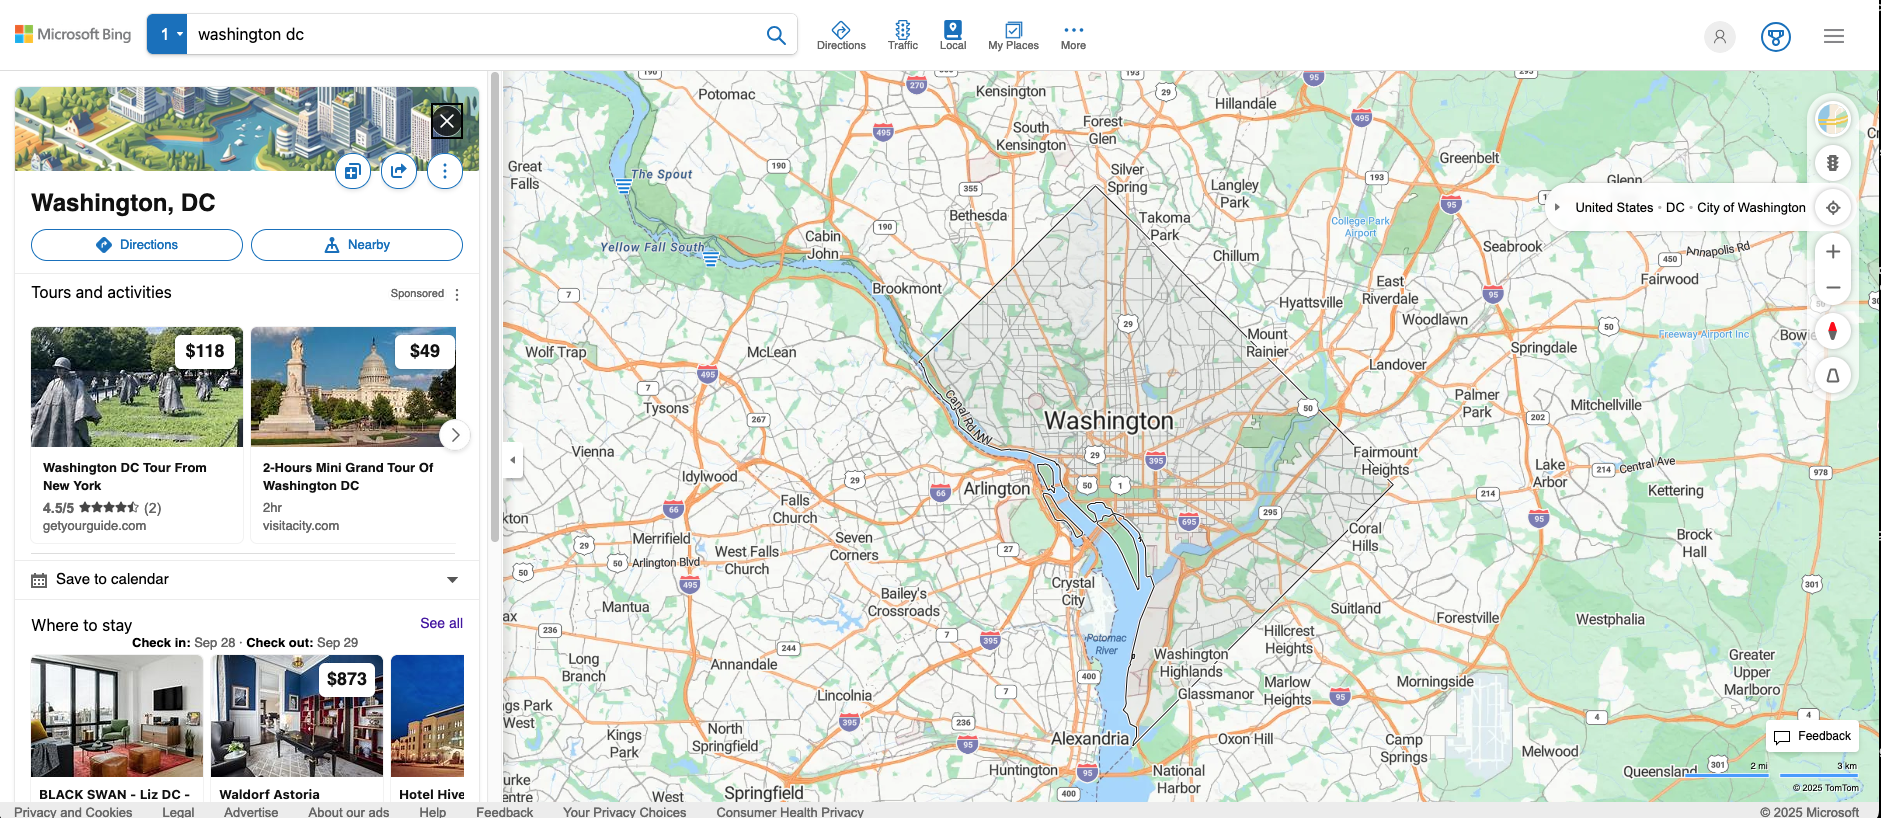
Task: Open map Feedback button
Action: (1812, 736)
